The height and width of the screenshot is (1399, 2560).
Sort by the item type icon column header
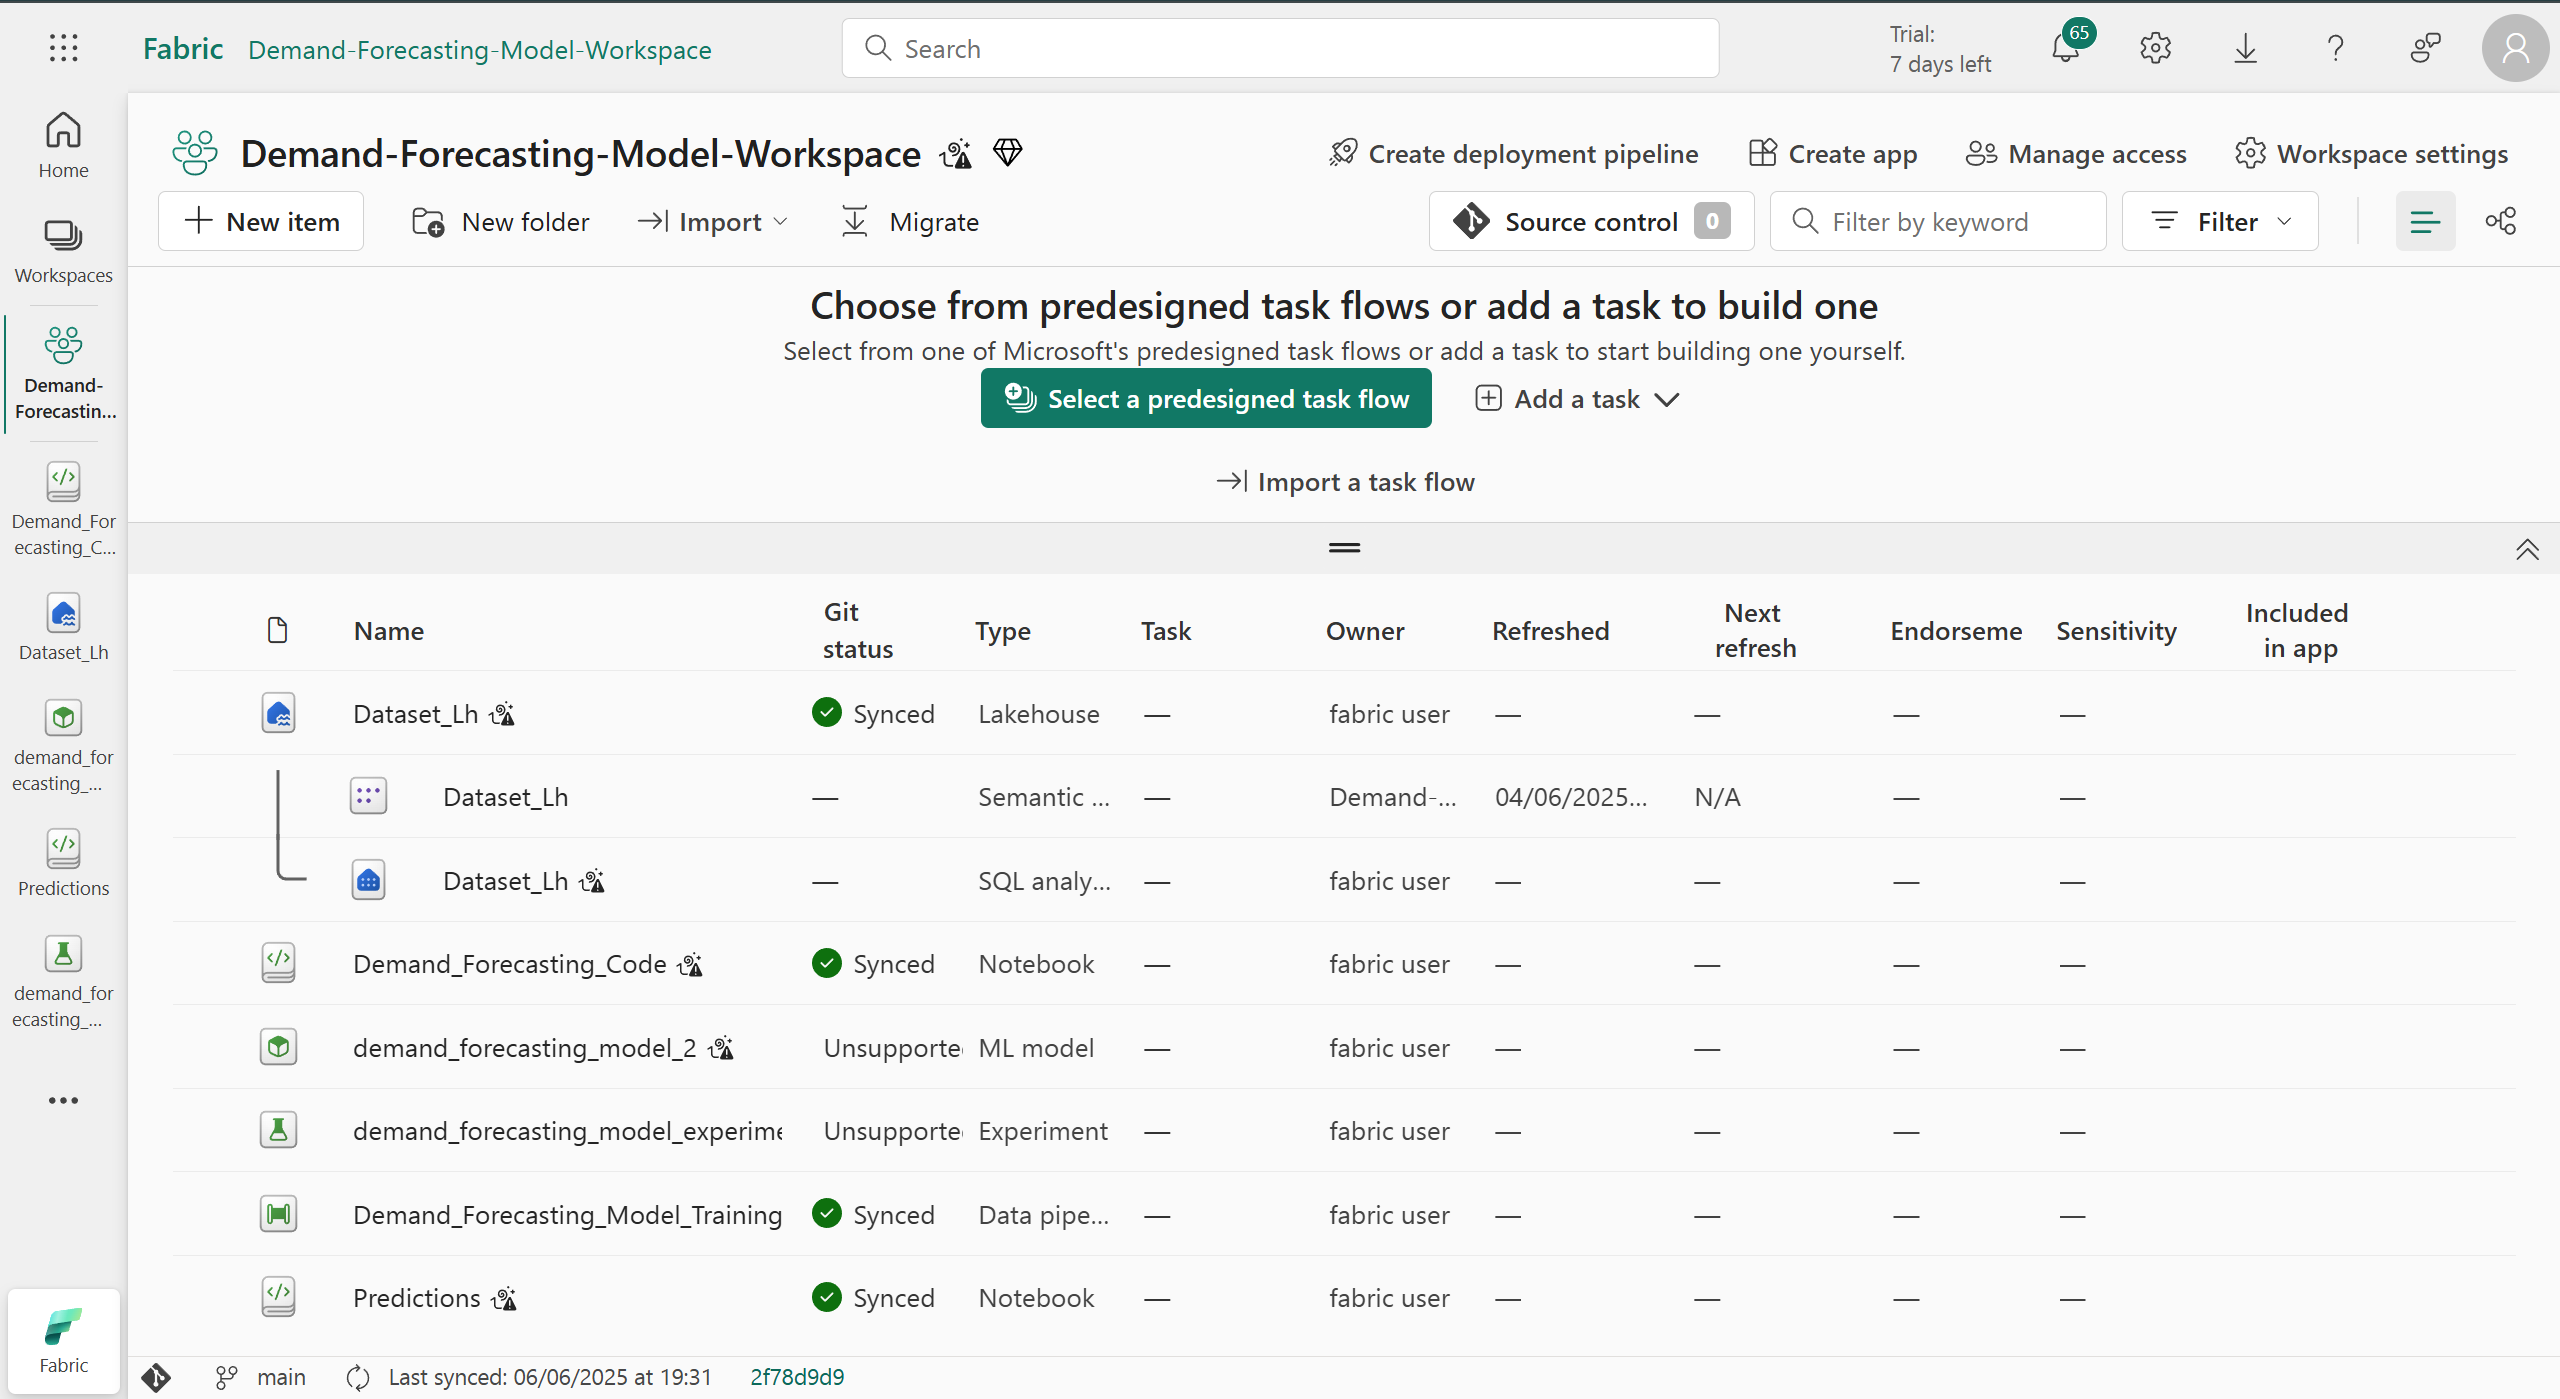tap(277, 630)
